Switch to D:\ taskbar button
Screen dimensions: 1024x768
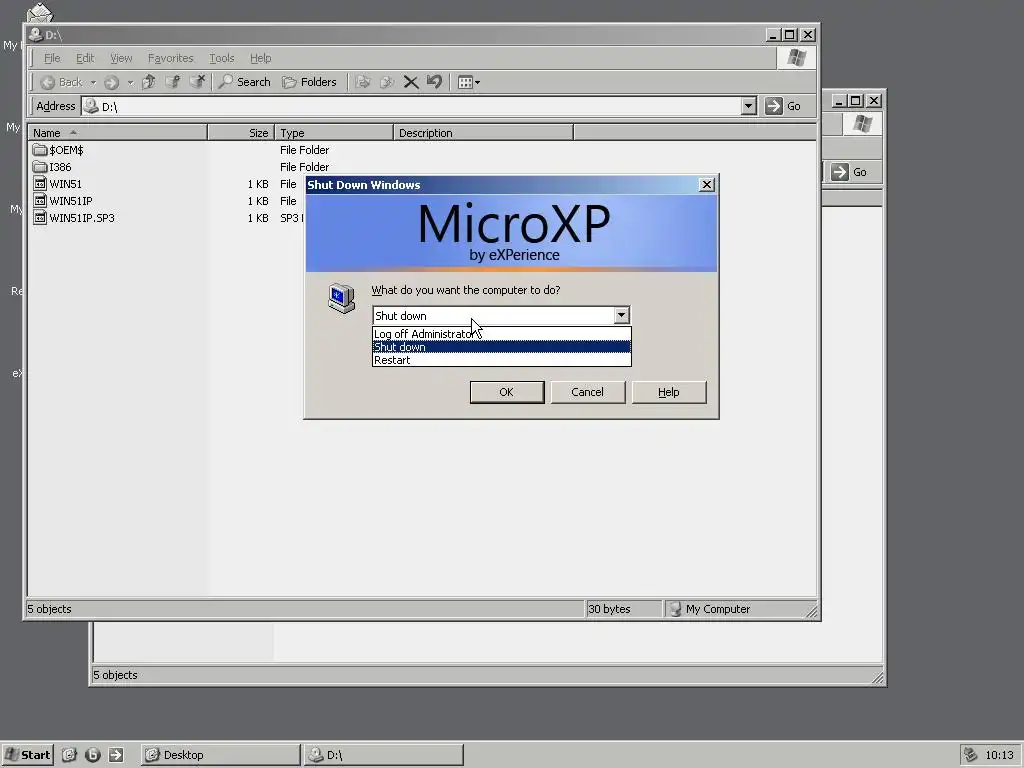[x=384, y=755]
